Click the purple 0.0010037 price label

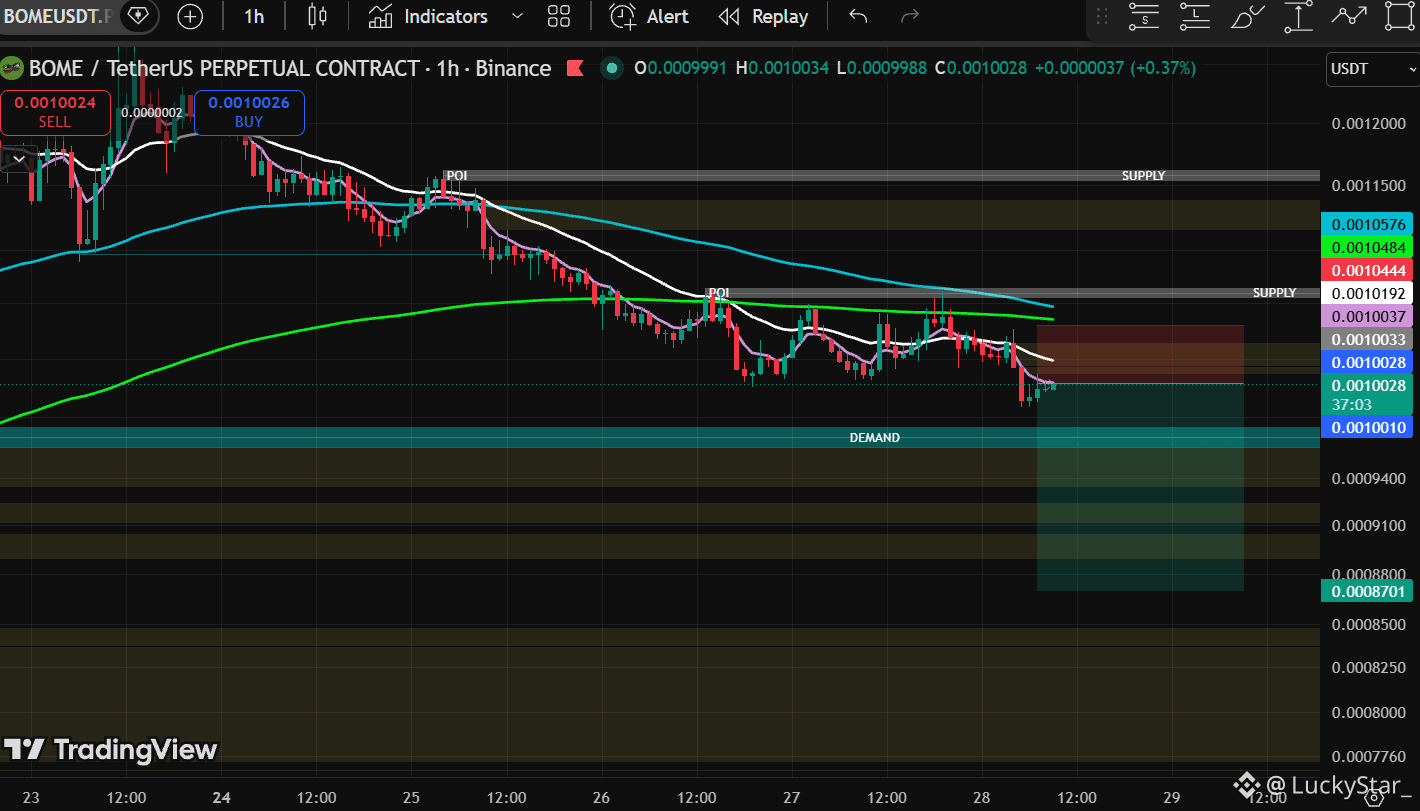tap(1365, 316)
